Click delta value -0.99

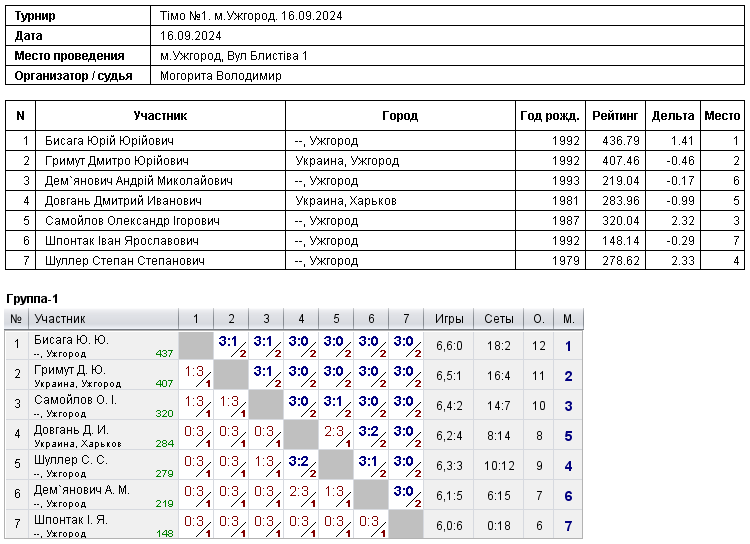[x=680, y=201]
